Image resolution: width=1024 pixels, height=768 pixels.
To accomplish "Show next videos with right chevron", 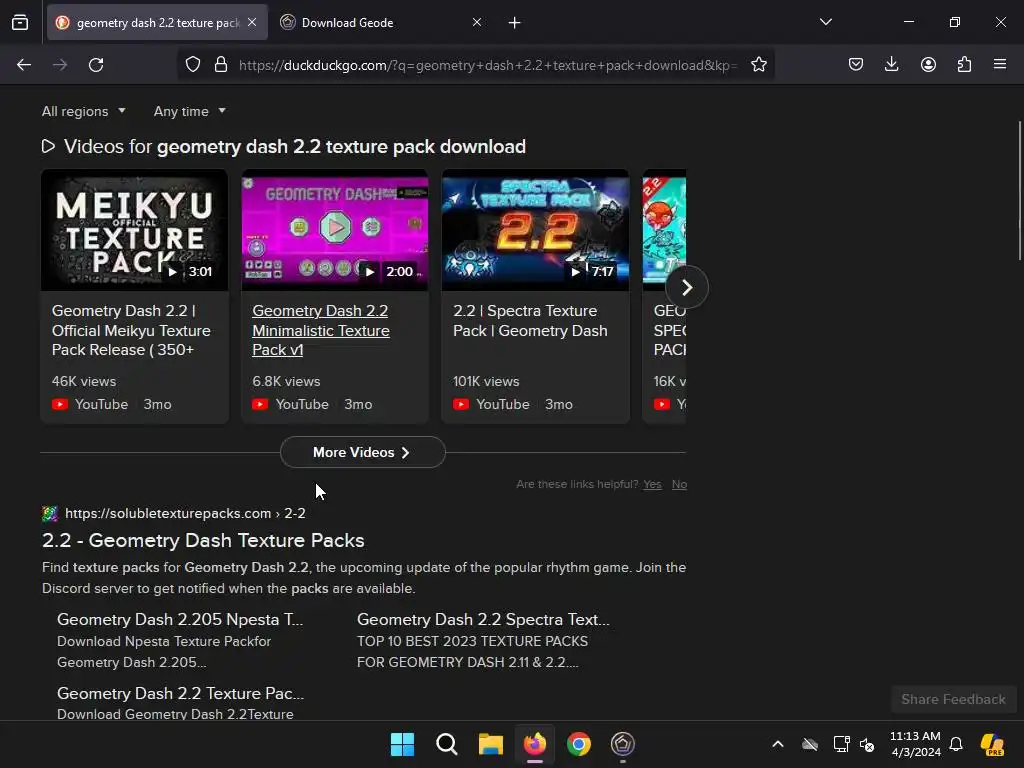I will pos(687,287).
